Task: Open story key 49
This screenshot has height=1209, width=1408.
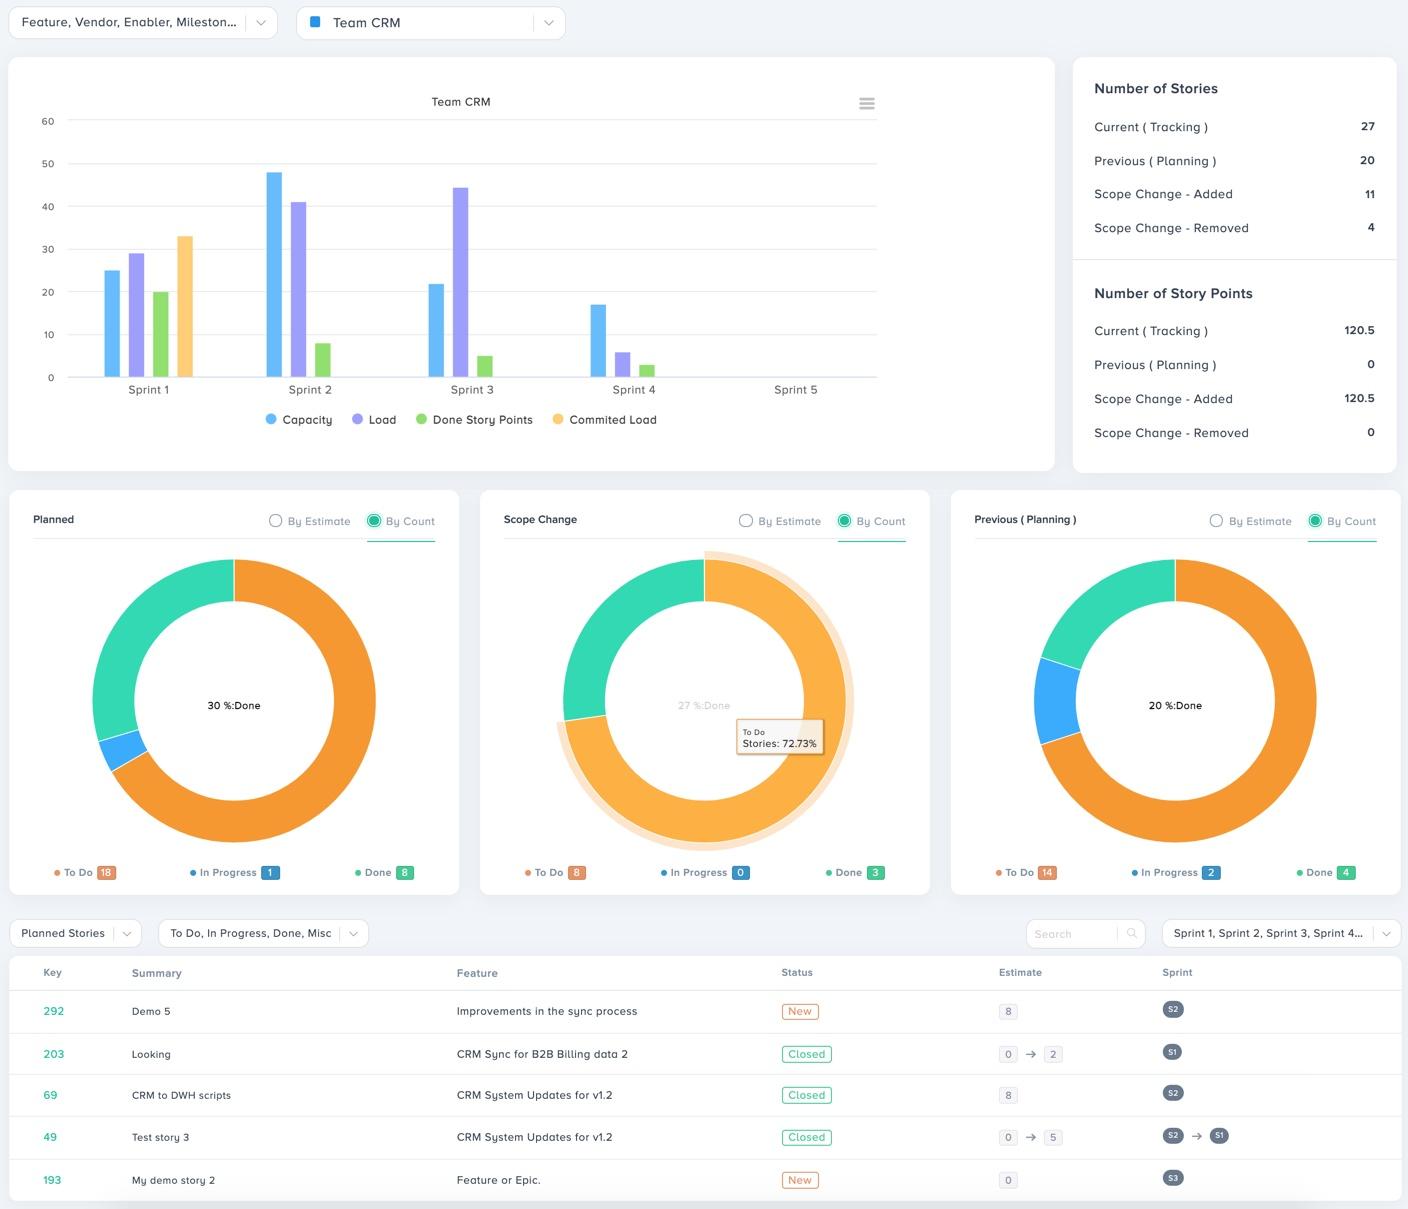Action: tap(50, 1137)
